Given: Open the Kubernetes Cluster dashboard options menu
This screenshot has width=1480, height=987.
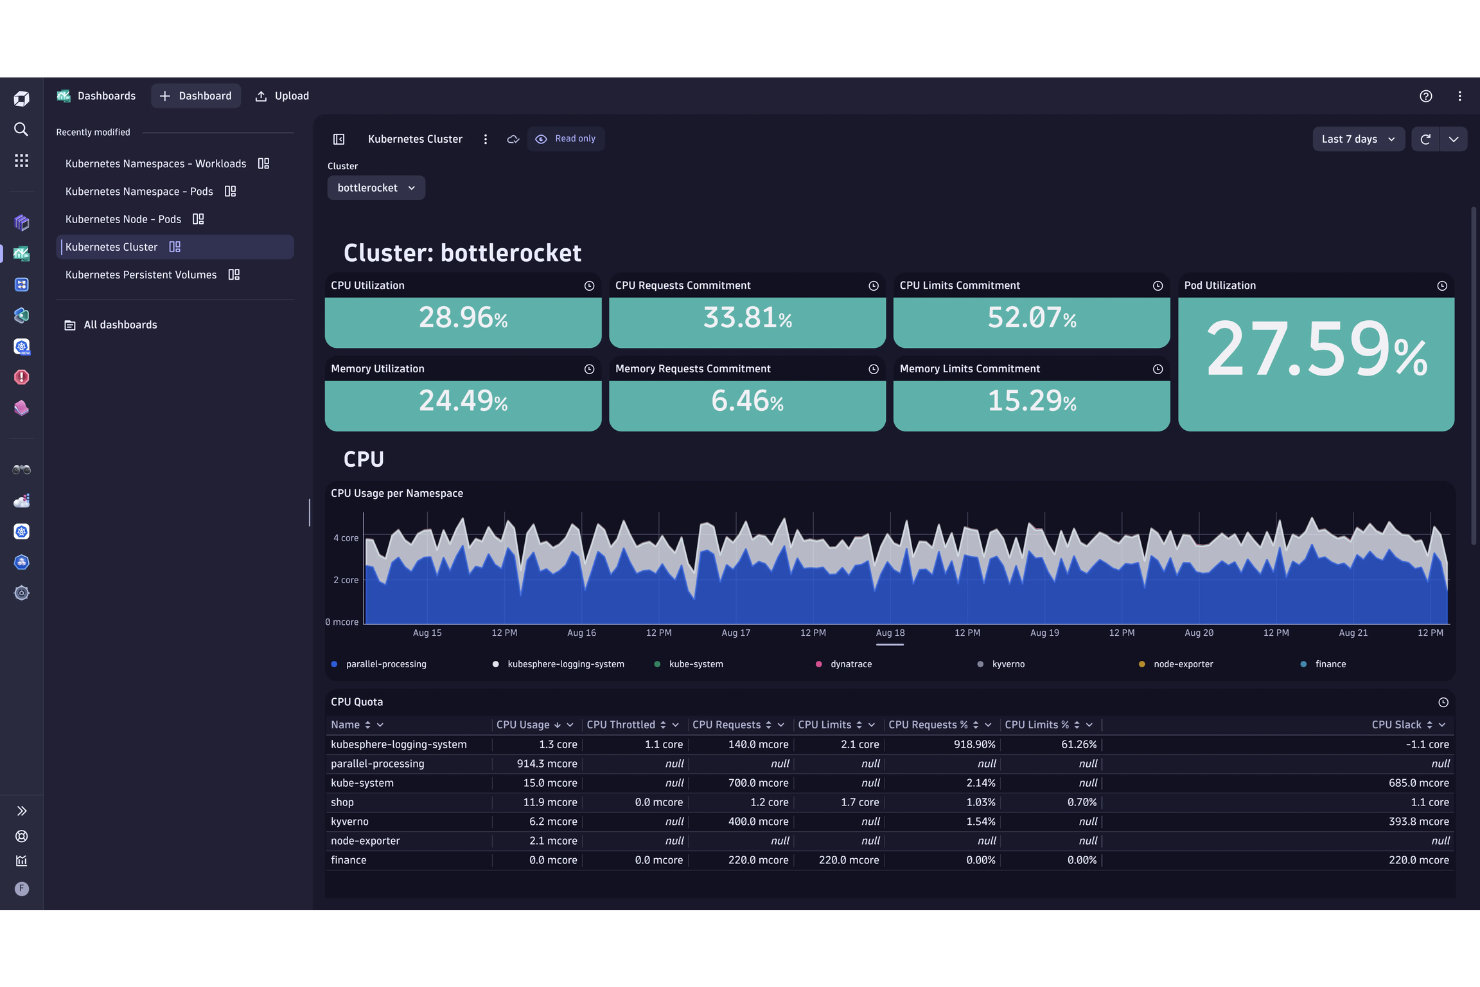Looking at the screenshot, I should coord(485,139).
